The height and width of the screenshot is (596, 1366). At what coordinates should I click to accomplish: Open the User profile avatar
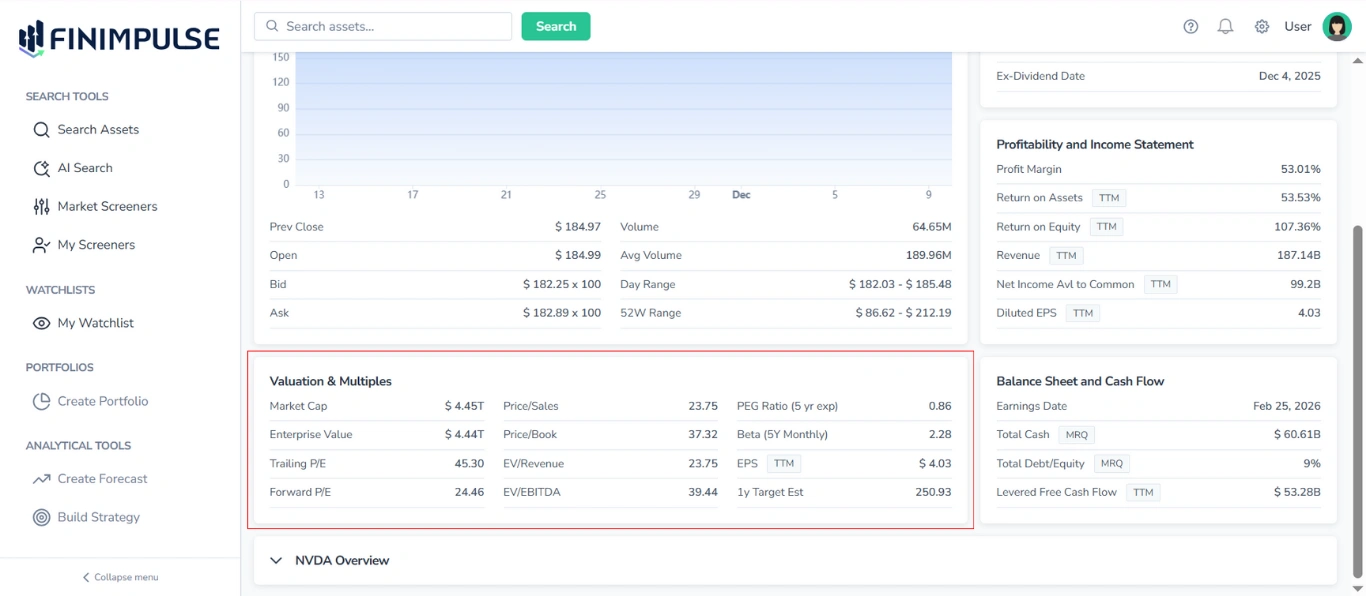[1337, 26]
